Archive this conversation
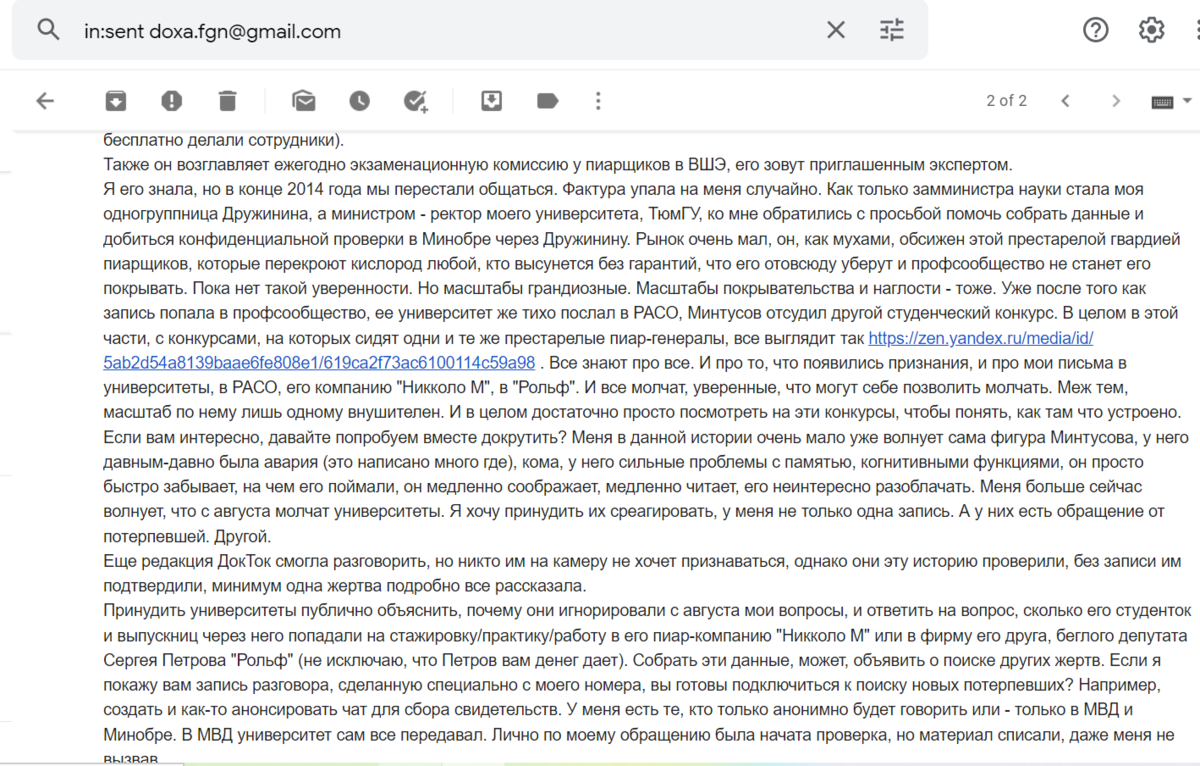Viewport: 1200px width, 766px height. (x=117, y=100)
